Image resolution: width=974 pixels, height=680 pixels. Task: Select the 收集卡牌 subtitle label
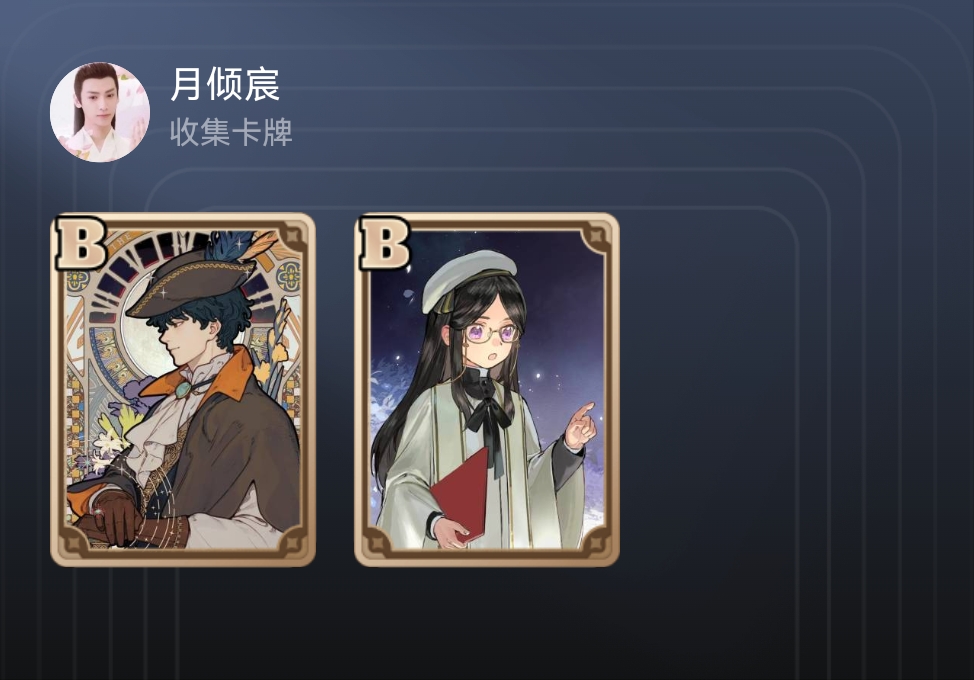(231, 132)
